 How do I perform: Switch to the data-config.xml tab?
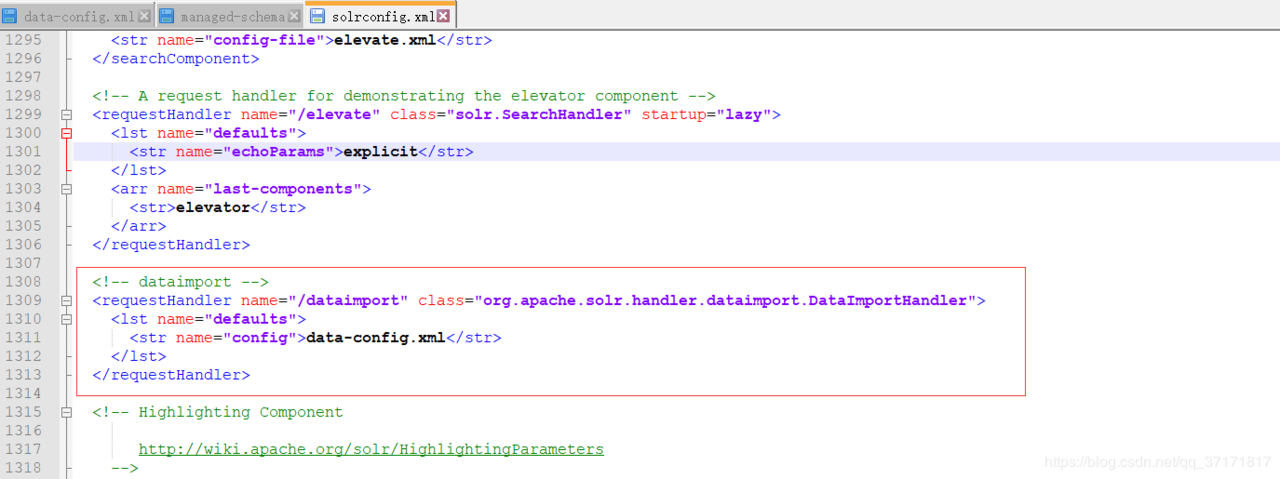(78, 16)
